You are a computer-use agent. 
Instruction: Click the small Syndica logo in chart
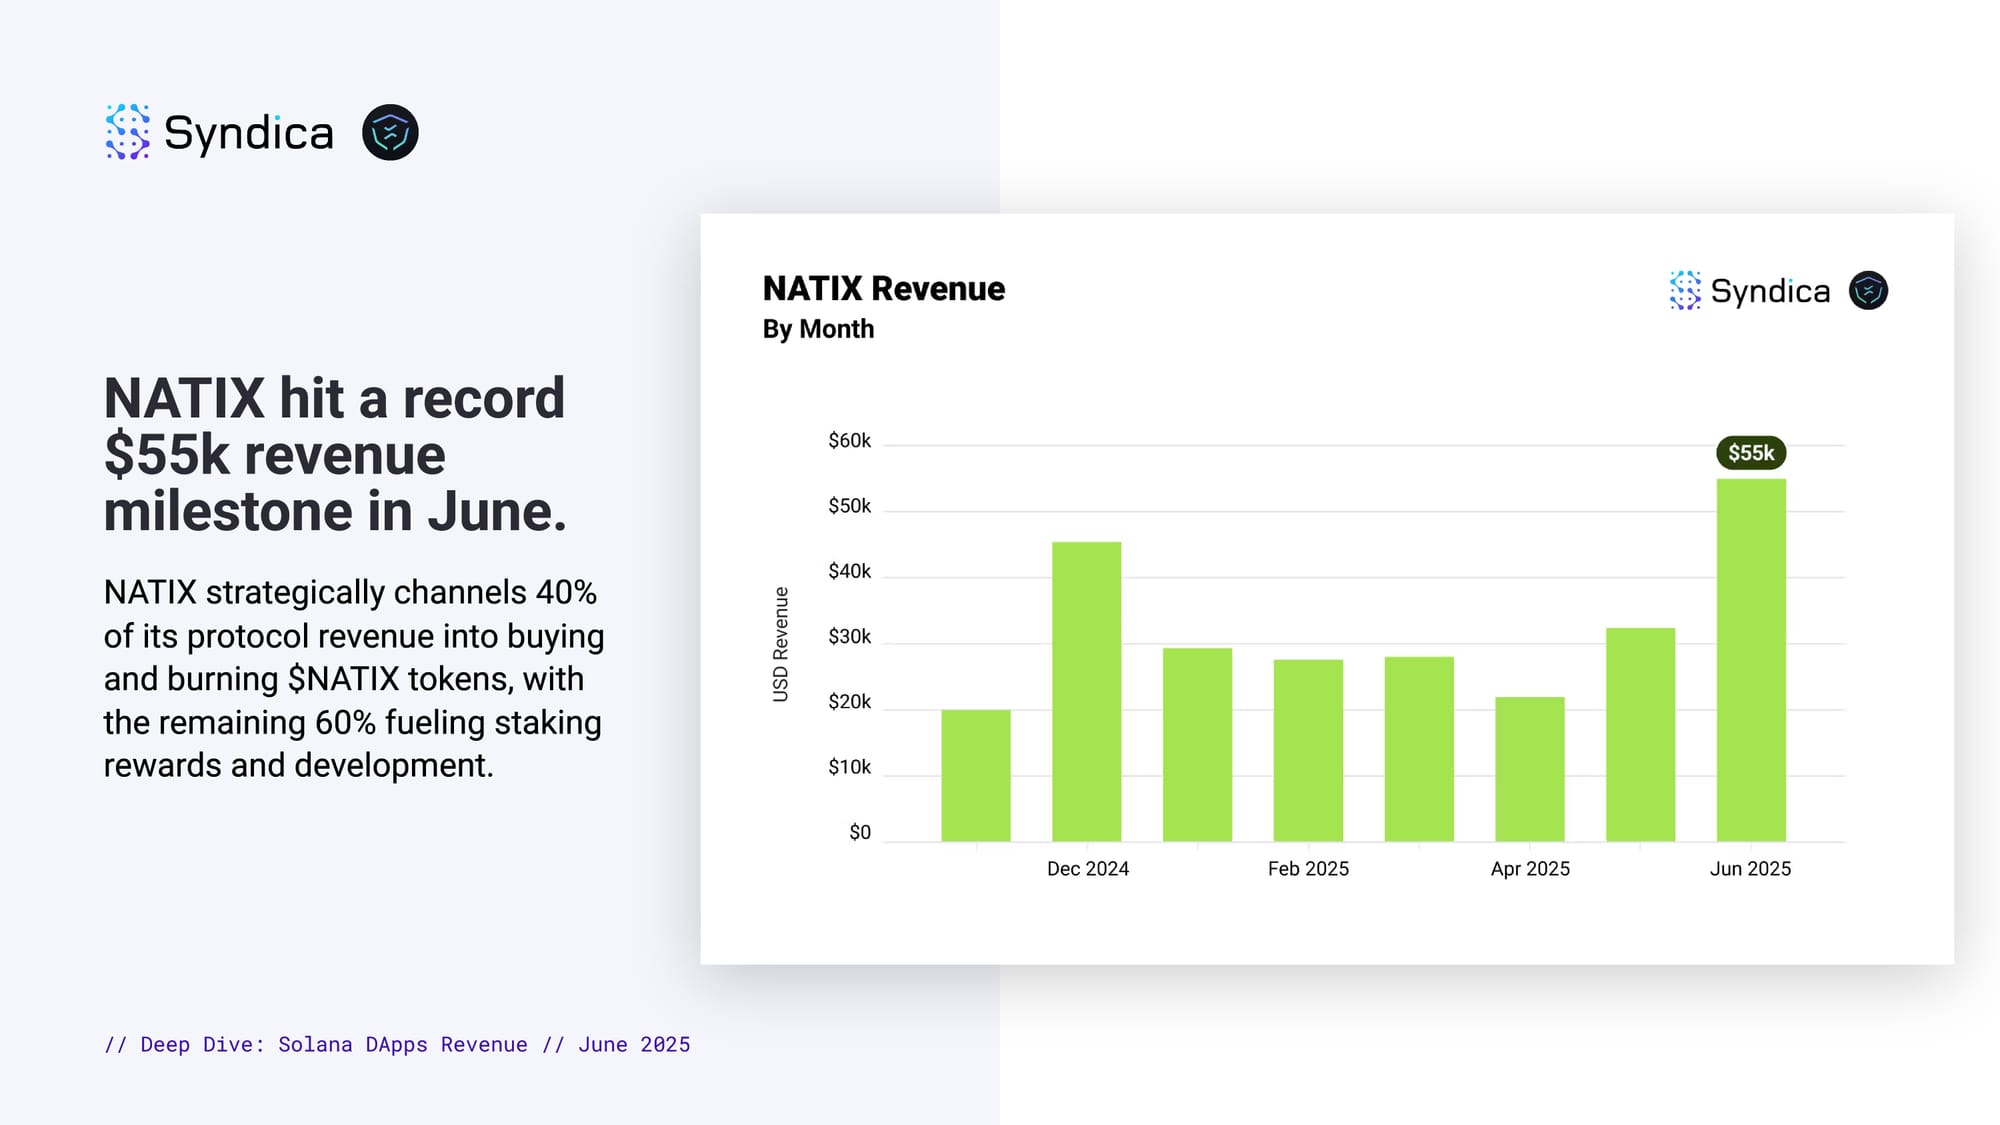(1685, 290)
